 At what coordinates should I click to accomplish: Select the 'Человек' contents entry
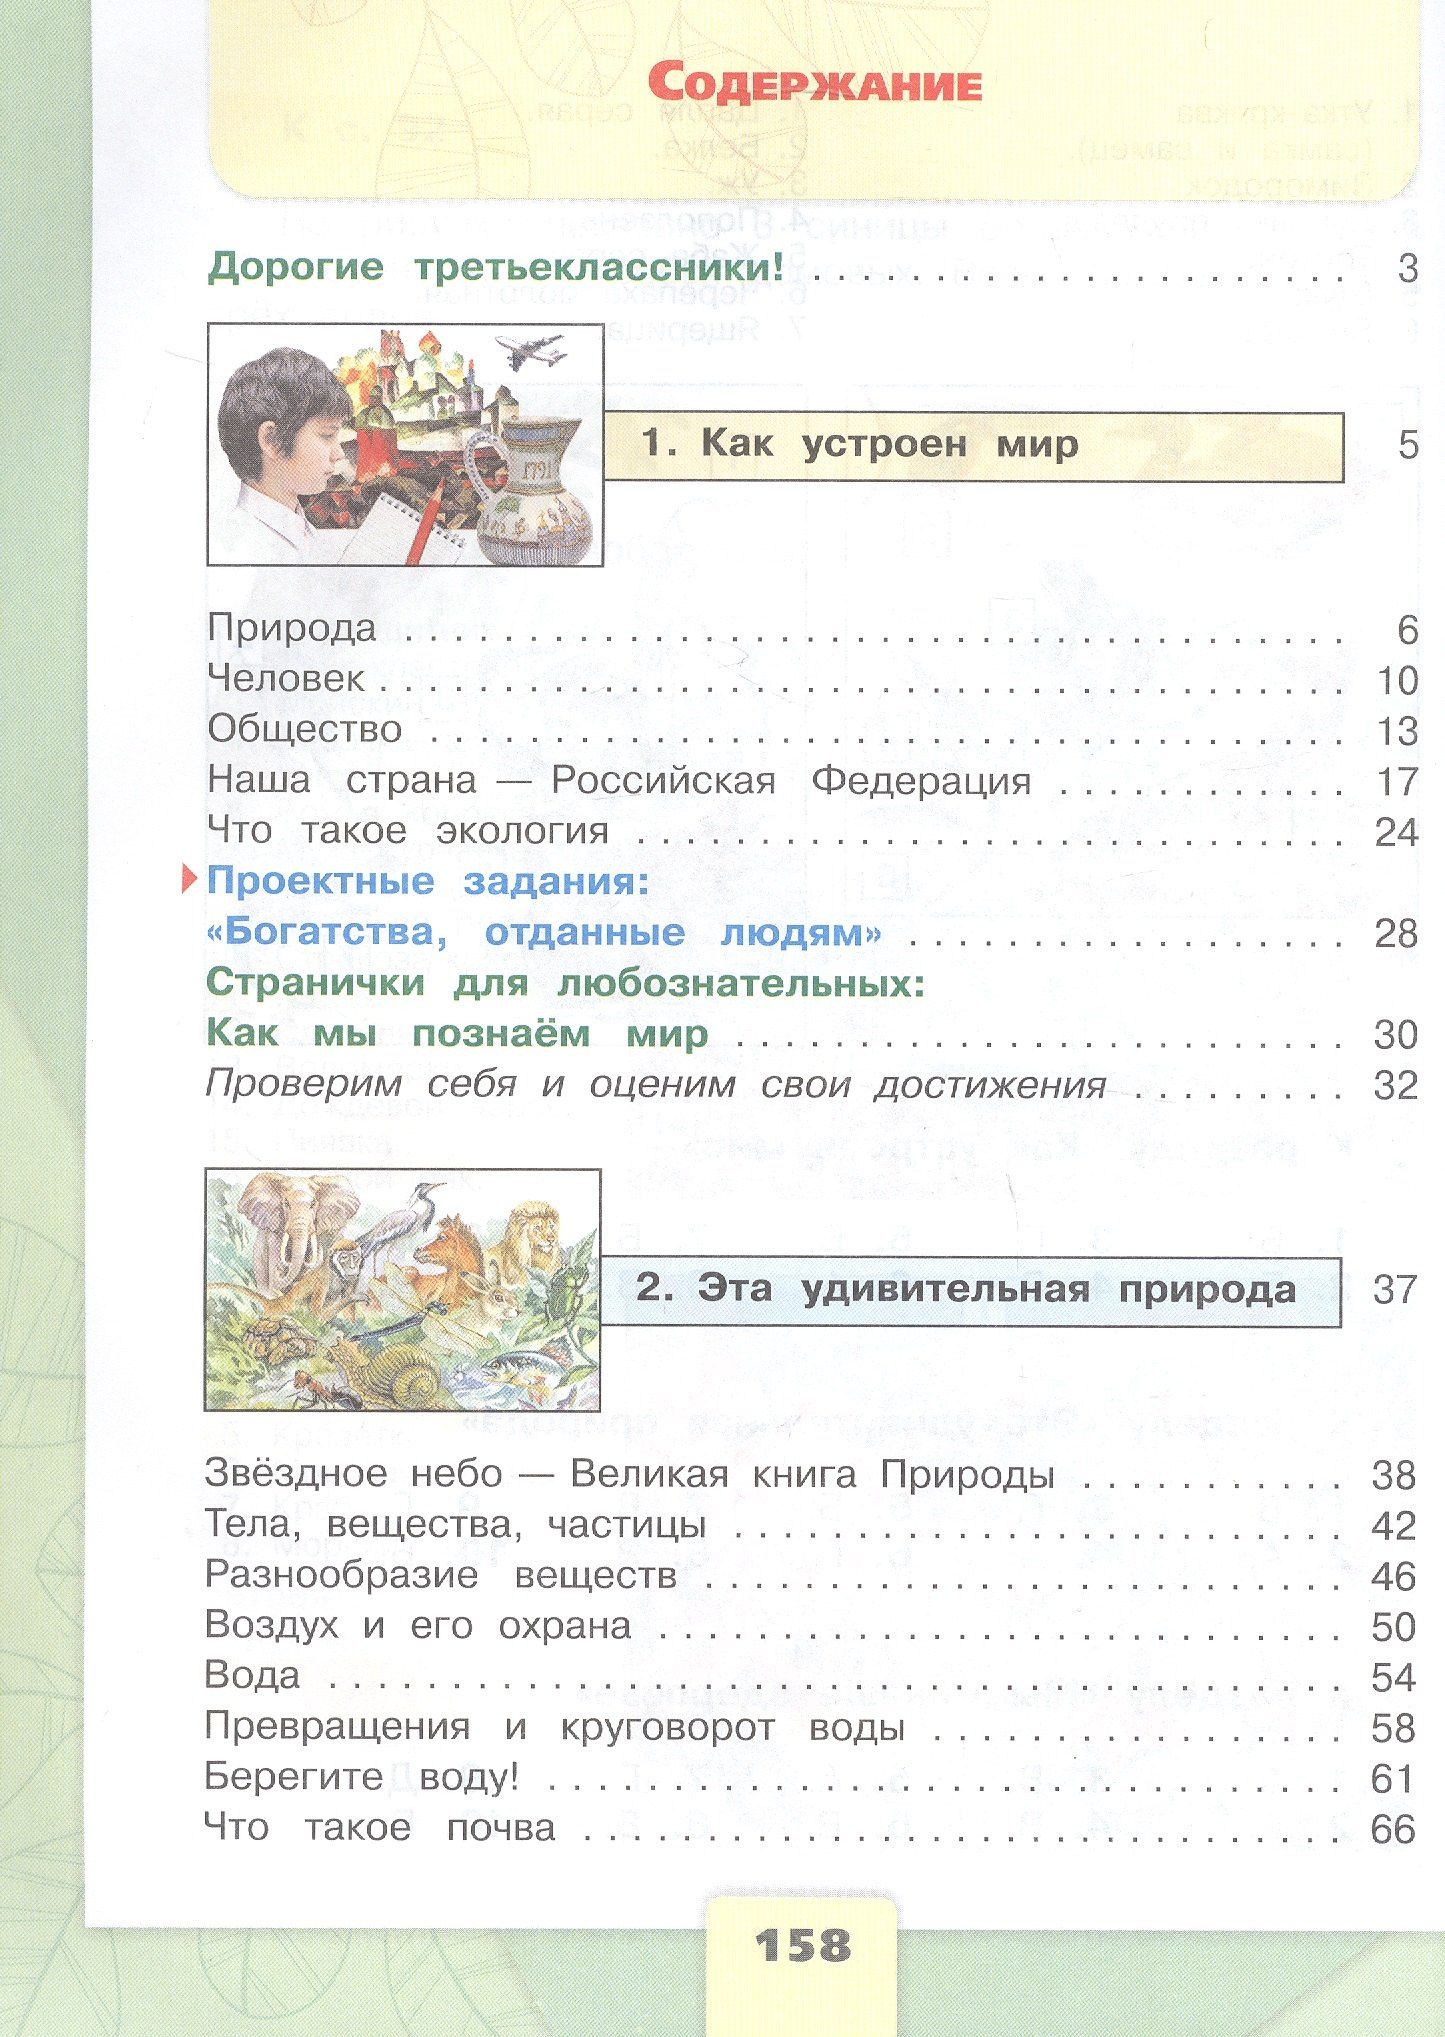click(x=287, y=679)
